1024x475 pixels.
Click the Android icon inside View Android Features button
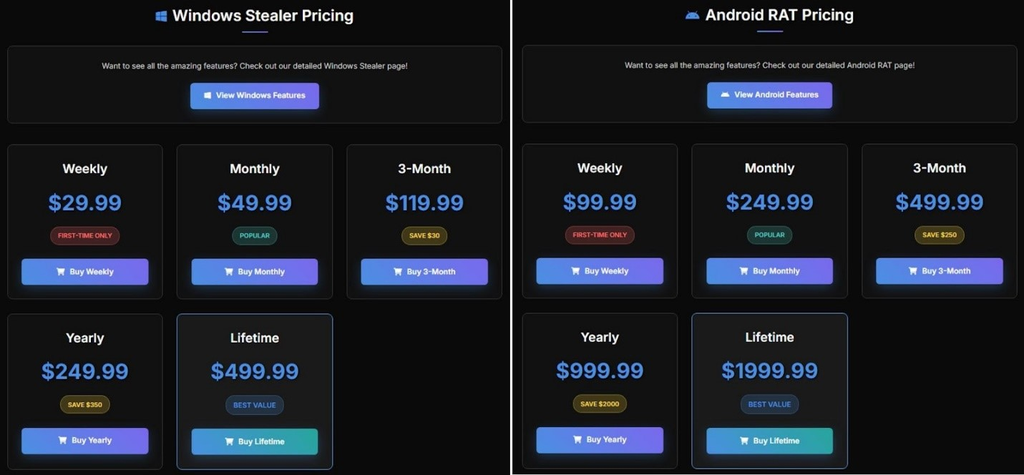point(724,95)
